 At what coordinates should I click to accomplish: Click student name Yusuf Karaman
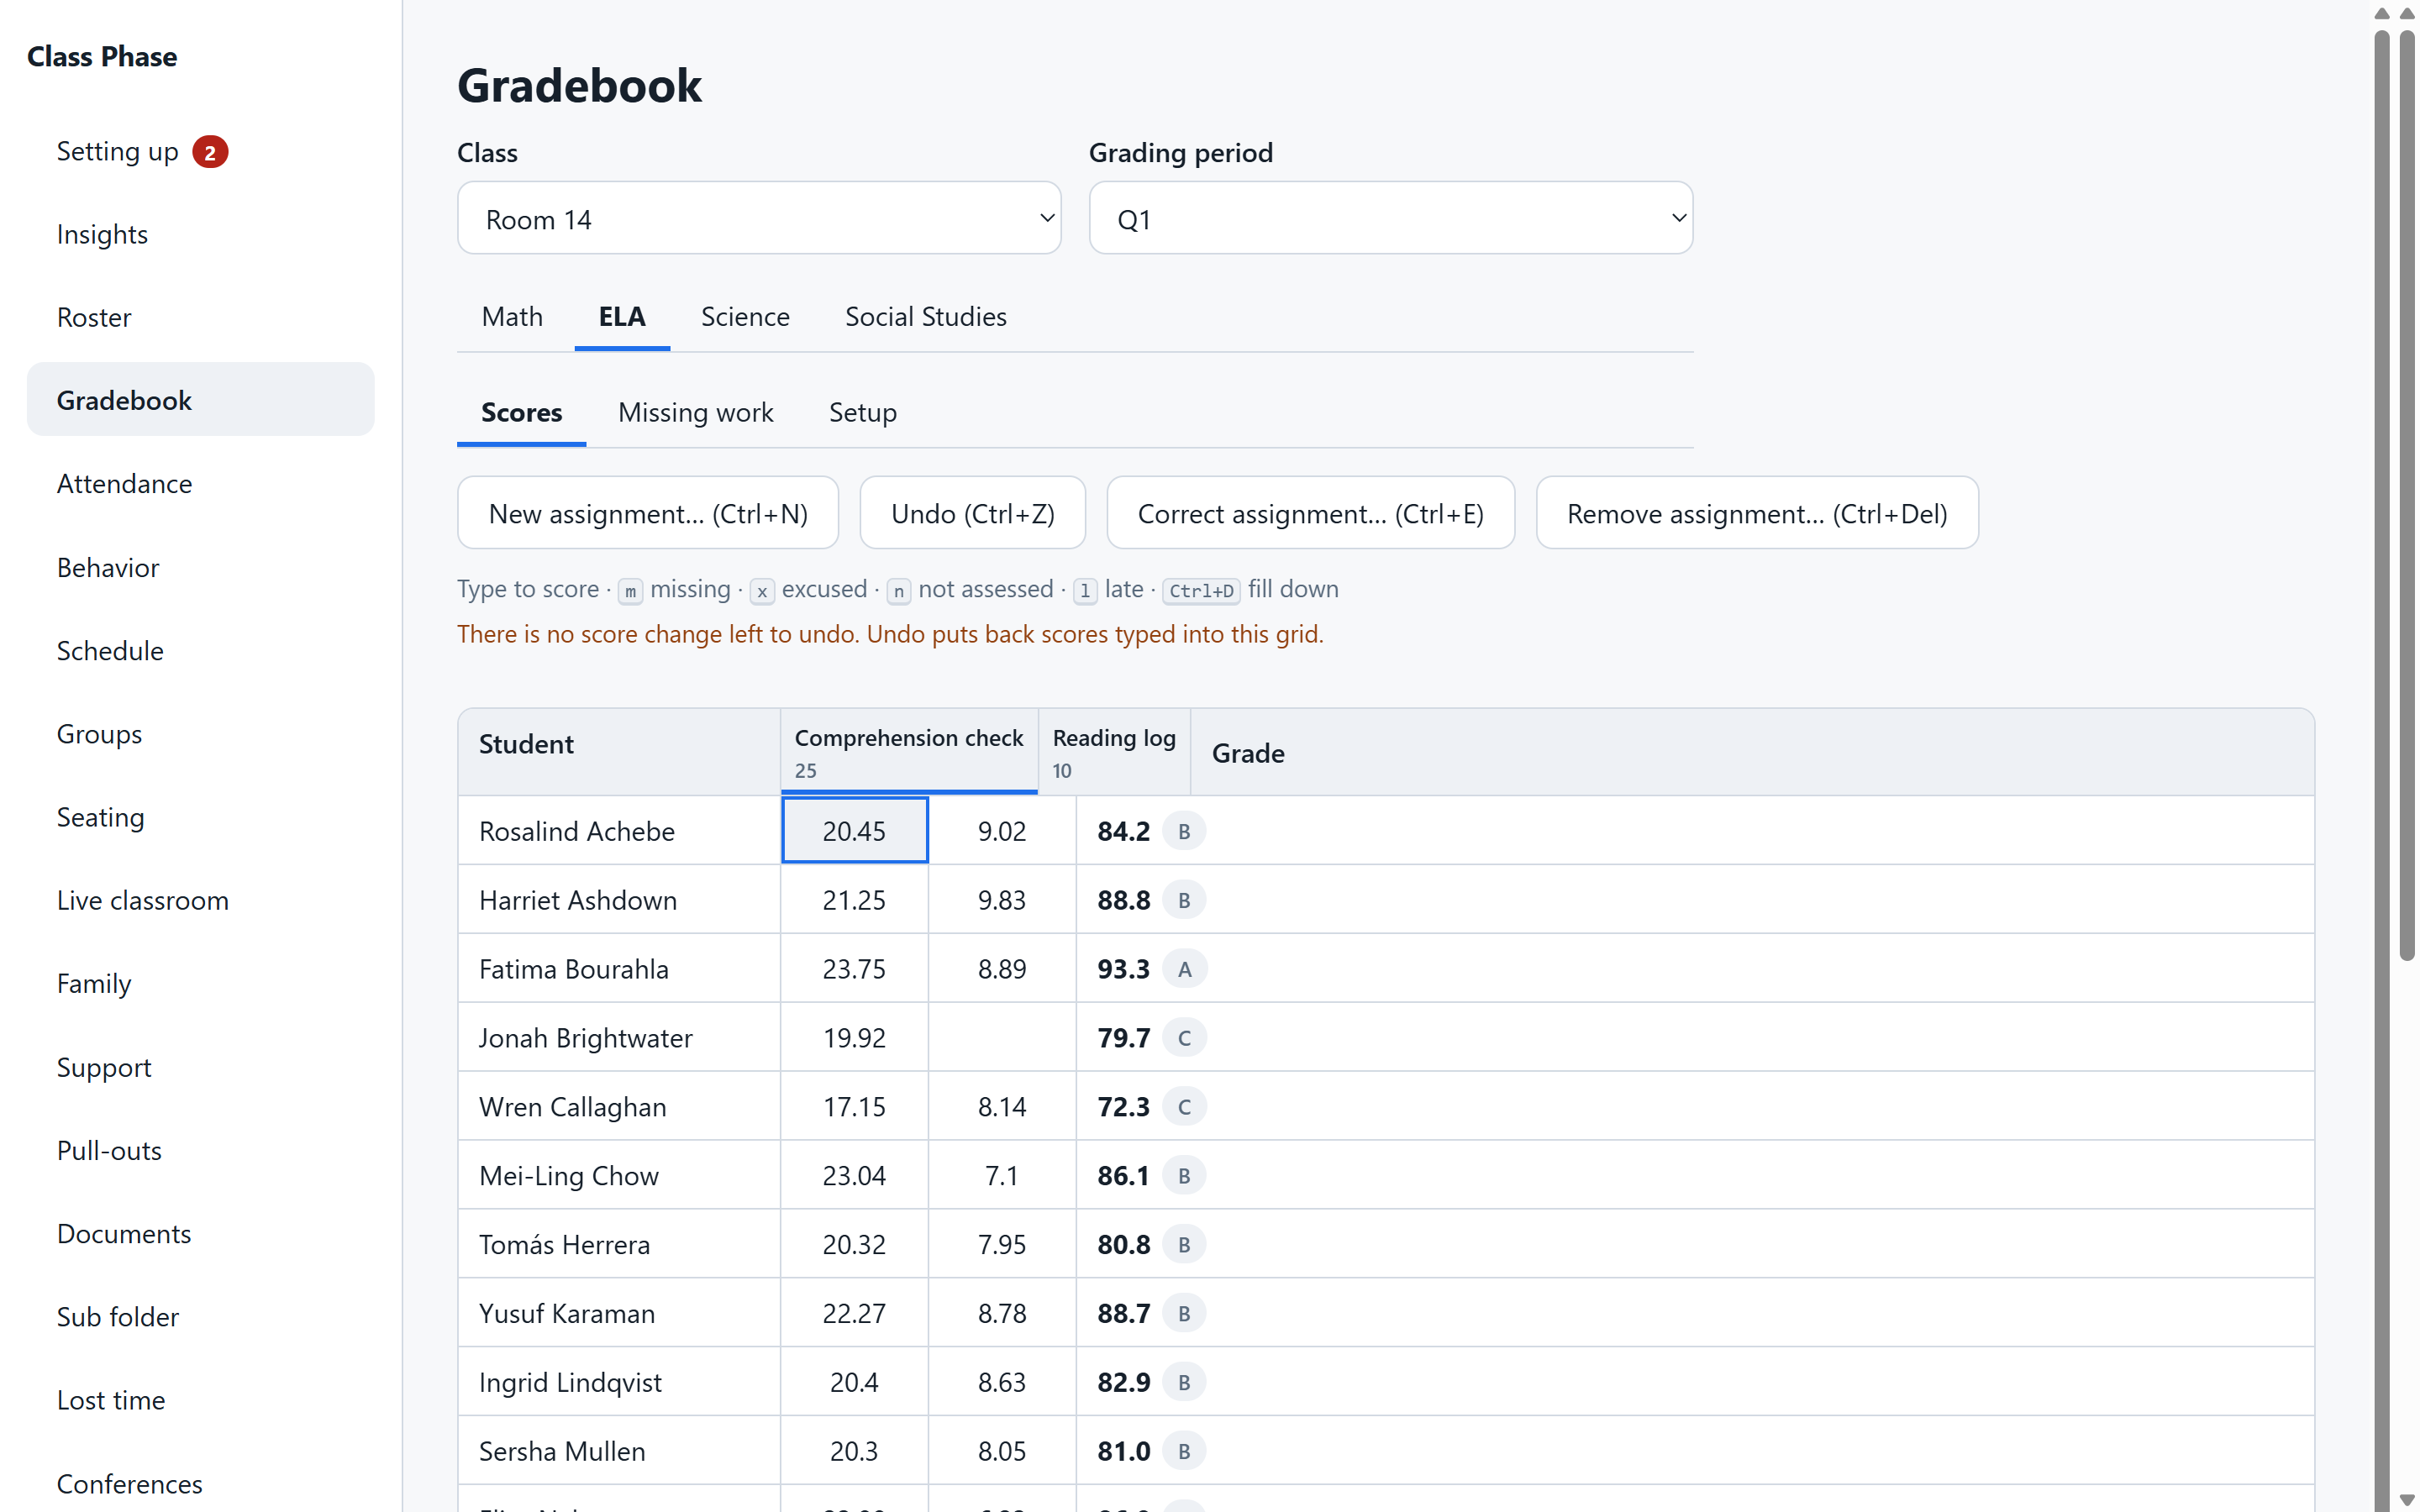pyautogui.click(x=567, y=1314)
